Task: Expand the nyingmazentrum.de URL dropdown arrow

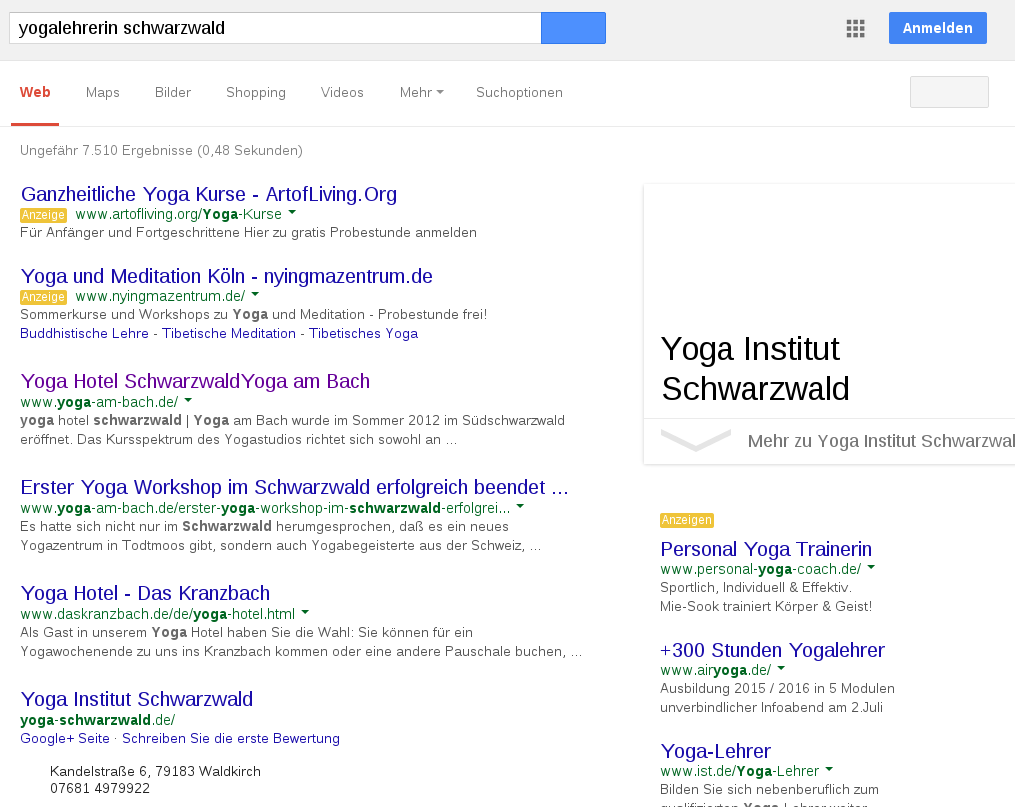Action: click(x=255, y=294)
